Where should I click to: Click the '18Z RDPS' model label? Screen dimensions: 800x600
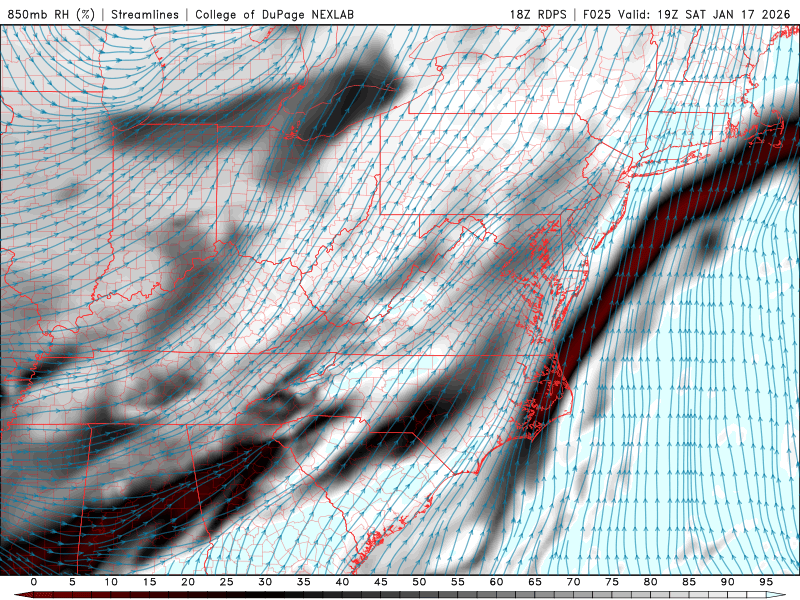point(538,14)
